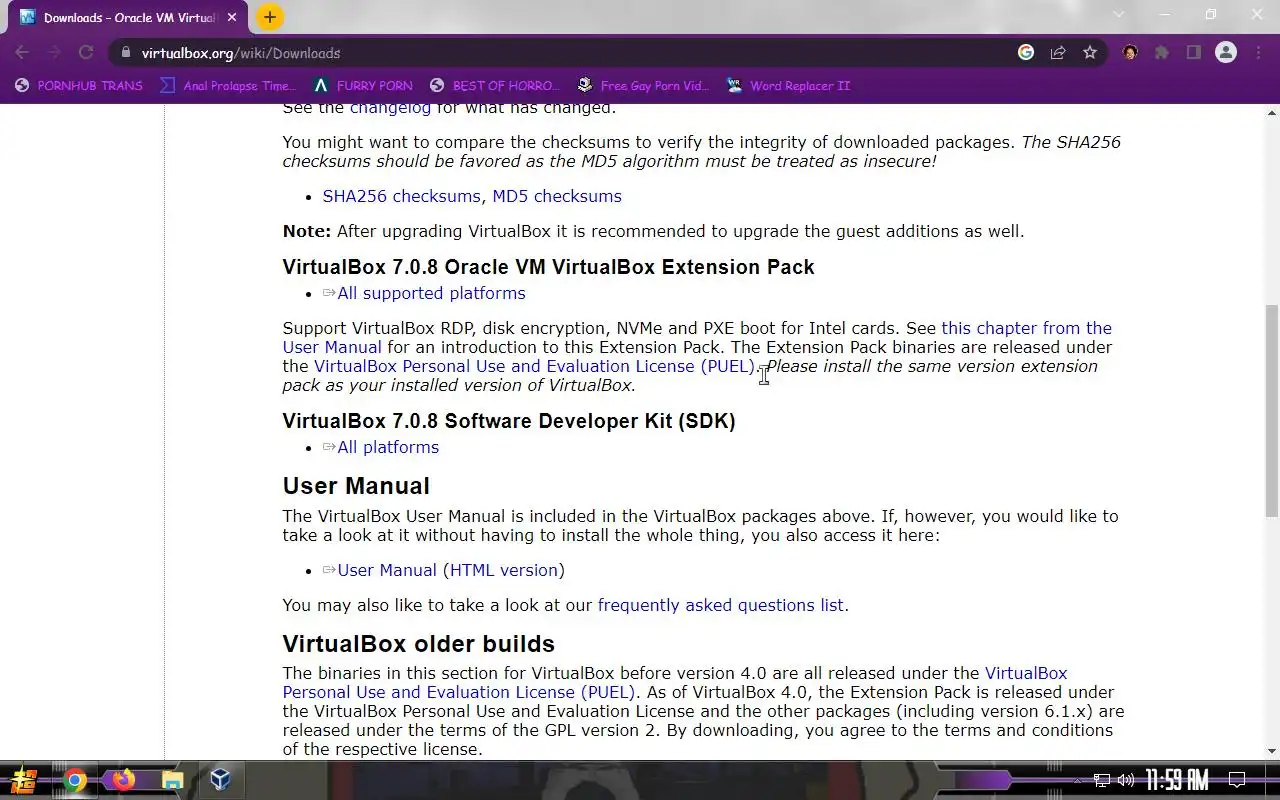This screenshot has width=1280, height=800.
Task: Click the round avatar extension icon
Action: coord(1130,53)
